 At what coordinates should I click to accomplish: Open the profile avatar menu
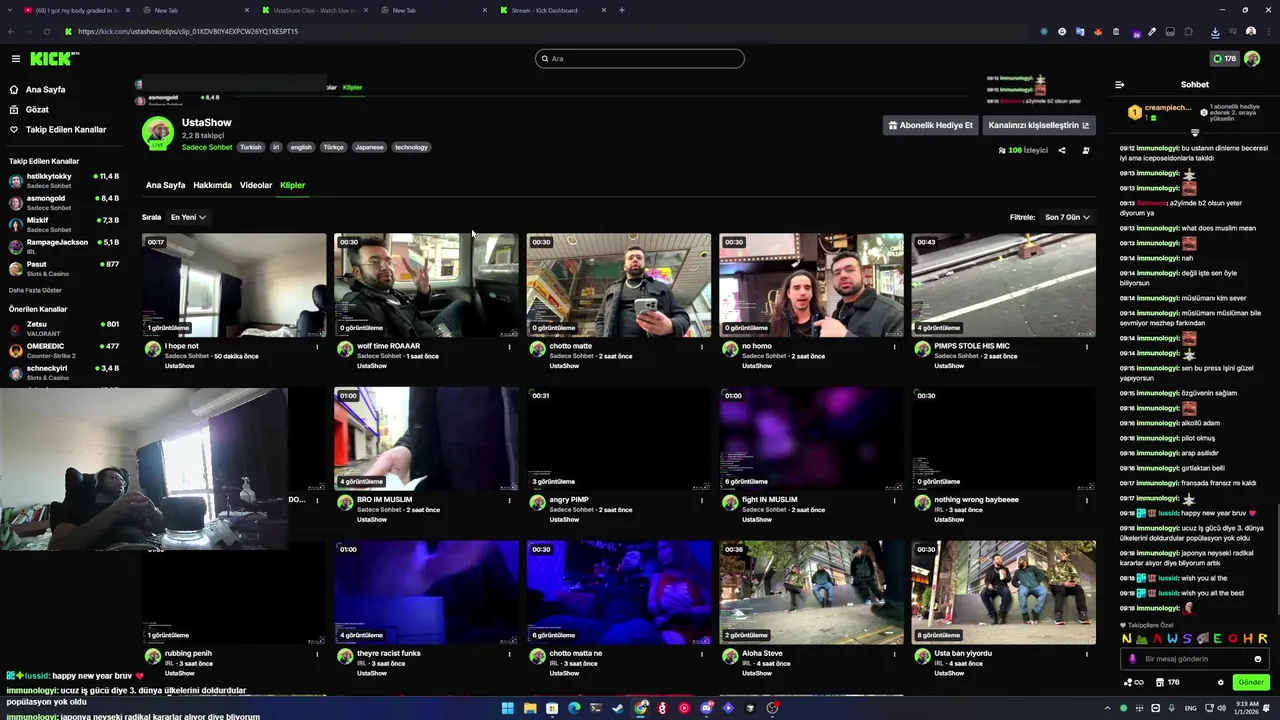(x=1252, y=59)
